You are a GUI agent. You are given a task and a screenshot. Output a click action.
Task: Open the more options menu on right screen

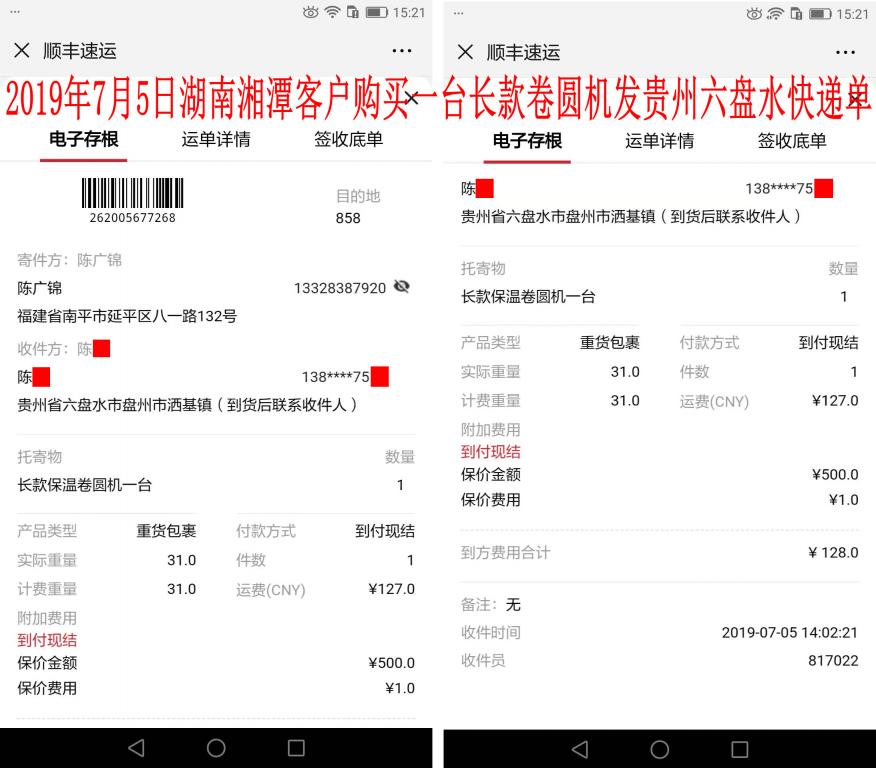click(846, 51)
